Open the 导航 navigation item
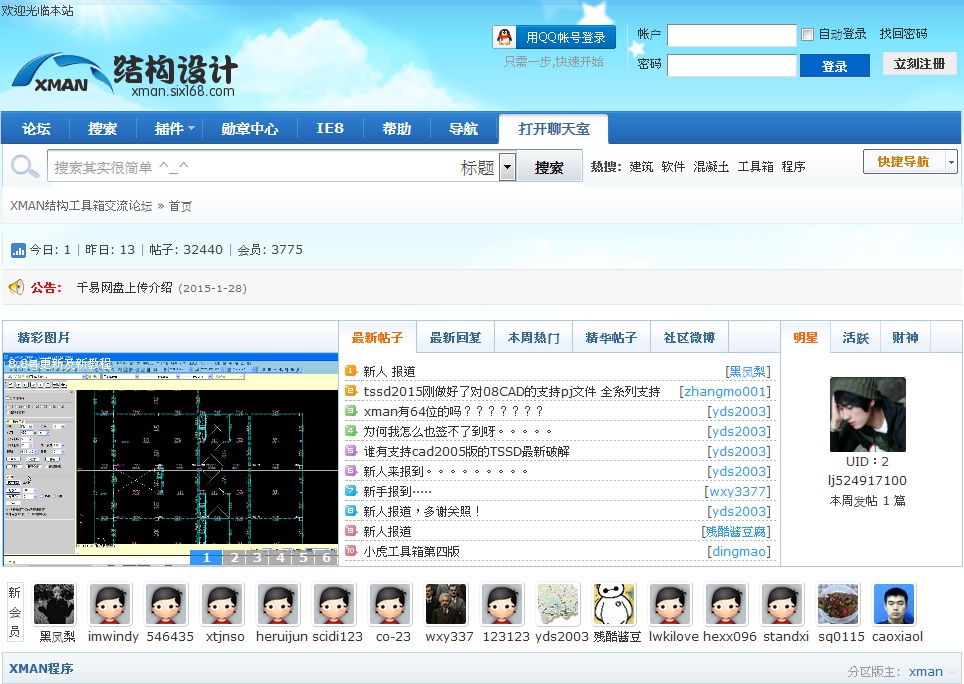The height and width of the screenshot is (684, 964). pyautogui.click(x=463, y=128)
